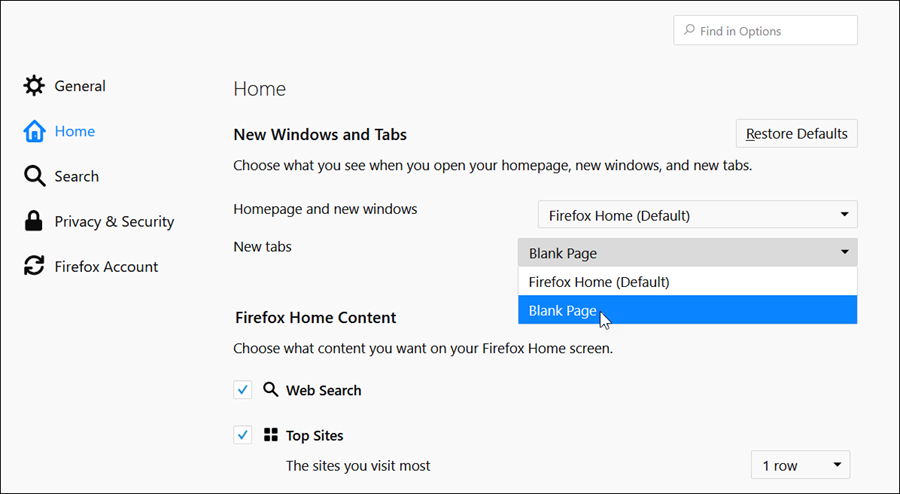This screenshot has width=900, height=494.
Task: Click the magnifier icon in Find in Options
Action: 689,31
